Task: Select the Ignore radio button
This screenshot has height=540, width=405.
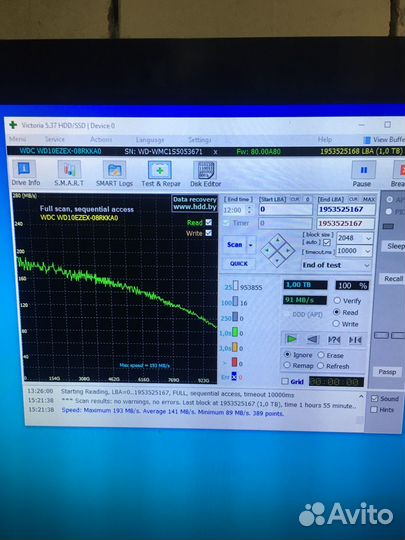Action: [x=287, y=354]
